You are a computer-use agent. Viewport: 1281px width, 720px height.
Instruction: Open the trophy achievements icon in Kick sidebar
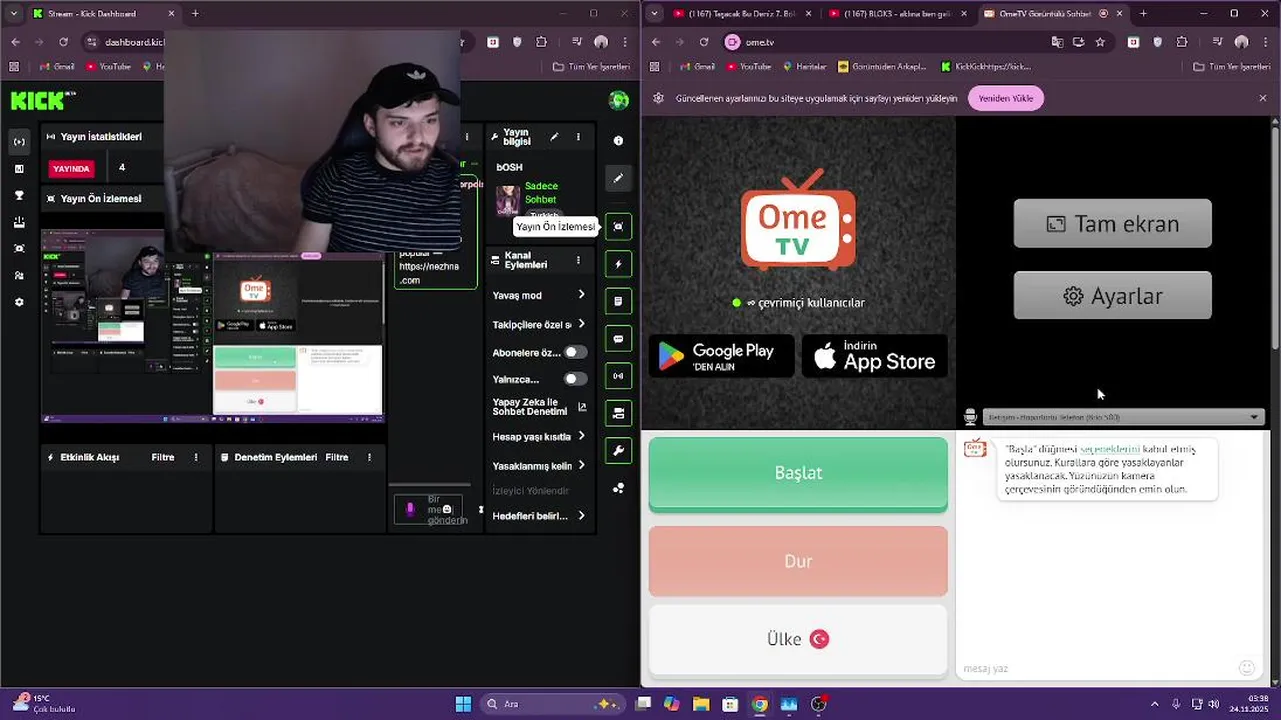19,196
